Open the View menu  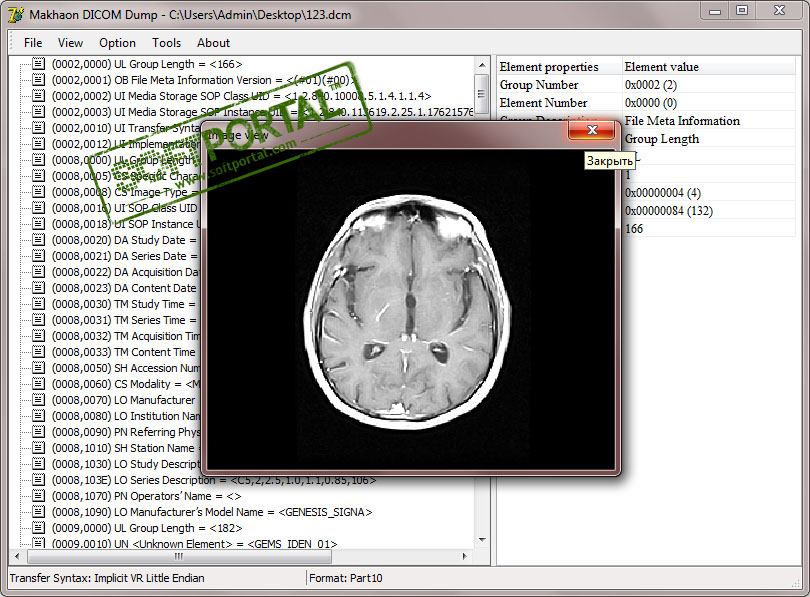point(70,43)
